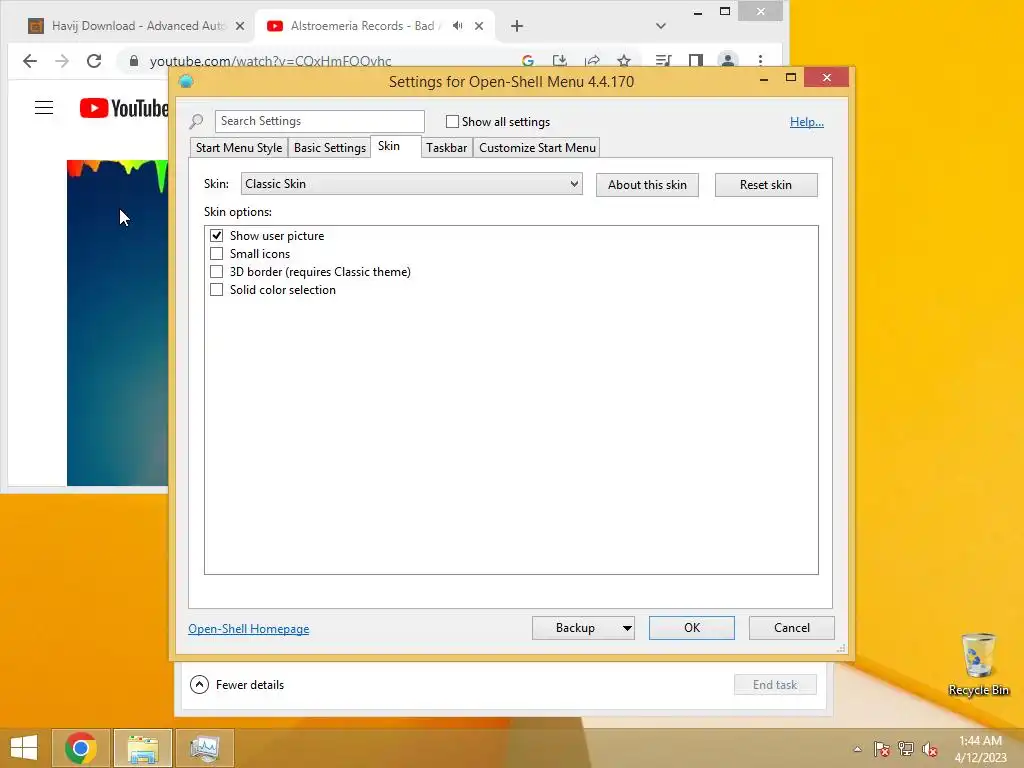
Task: Open Task Manager from taskbar
Action: point(204,748)
